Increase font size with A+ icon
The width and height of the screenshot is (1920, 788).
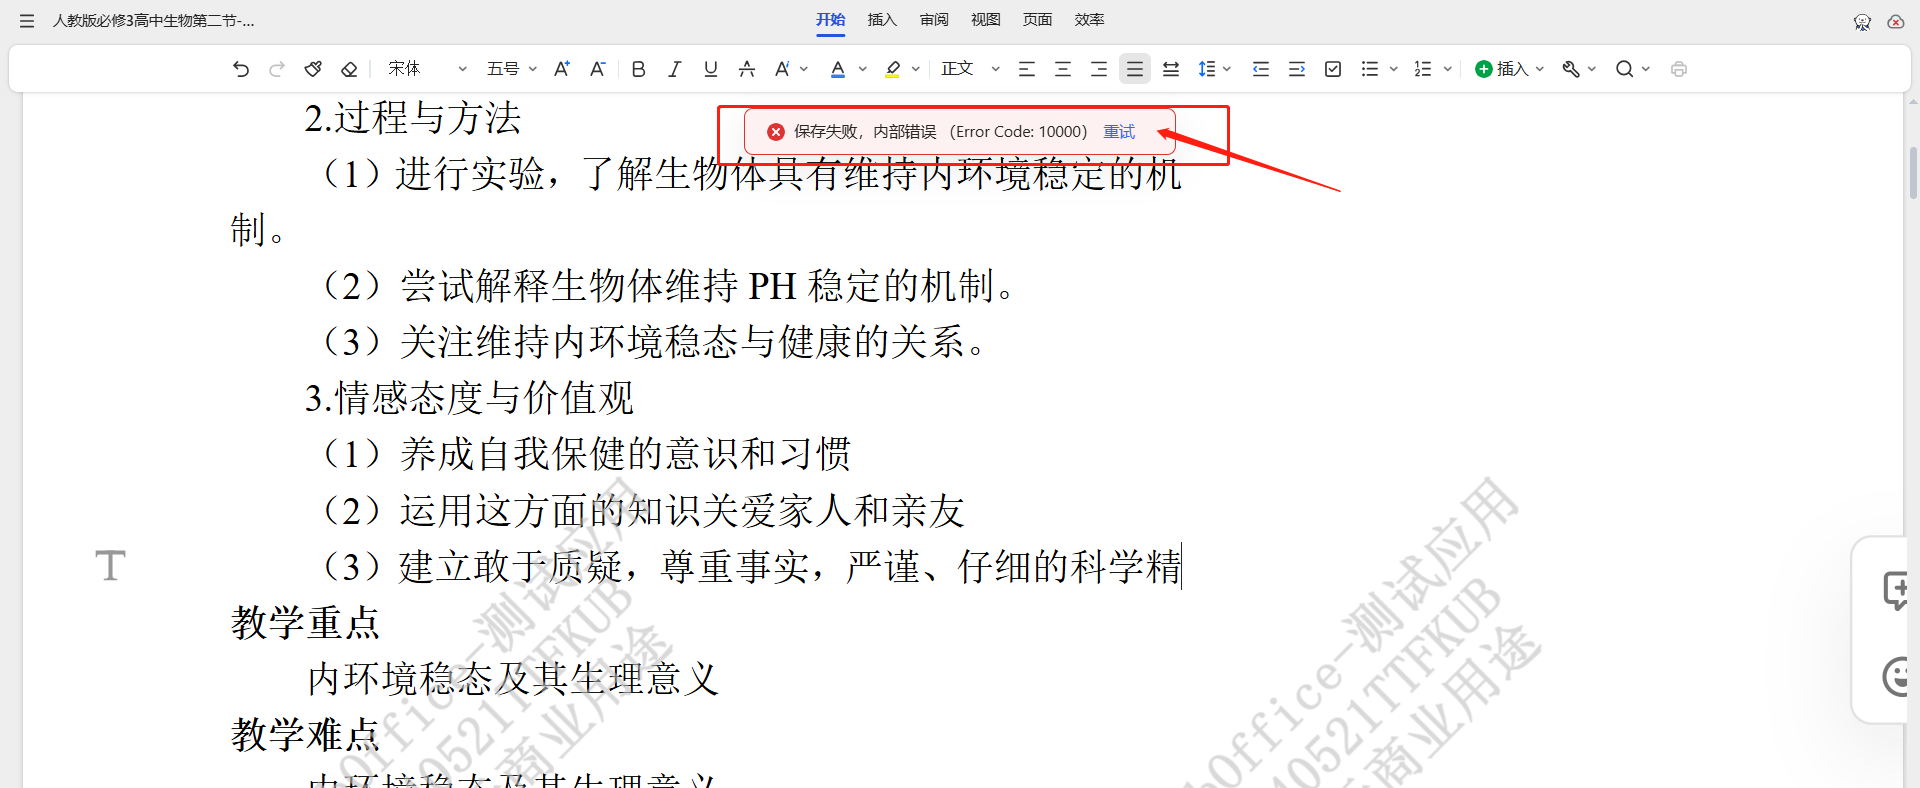click(562, 69)
